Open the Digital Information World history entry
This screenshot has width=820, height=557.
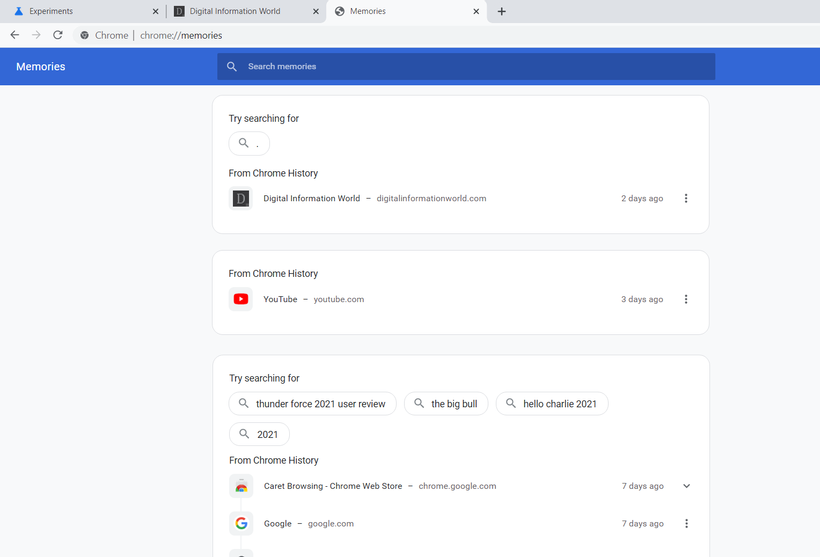[312, 198]
